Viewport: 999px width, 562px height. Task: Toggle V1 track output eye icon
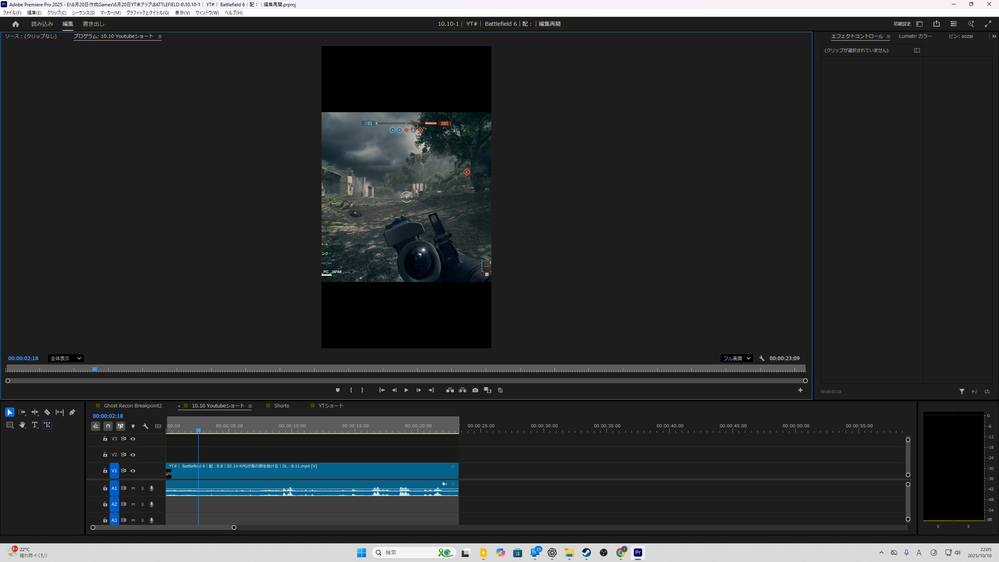point(133,471)
